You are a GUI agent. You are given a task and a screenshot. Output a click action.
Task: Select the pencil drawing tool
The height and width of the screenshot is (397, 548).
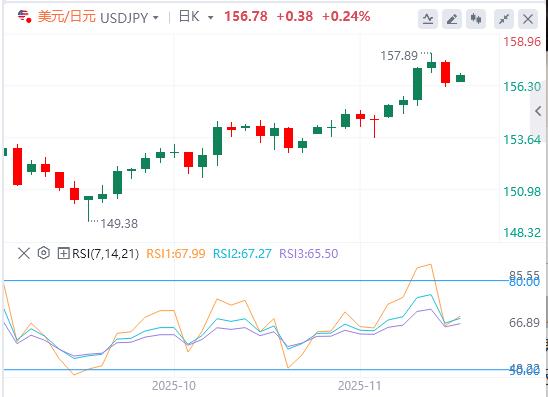[452, 19]
